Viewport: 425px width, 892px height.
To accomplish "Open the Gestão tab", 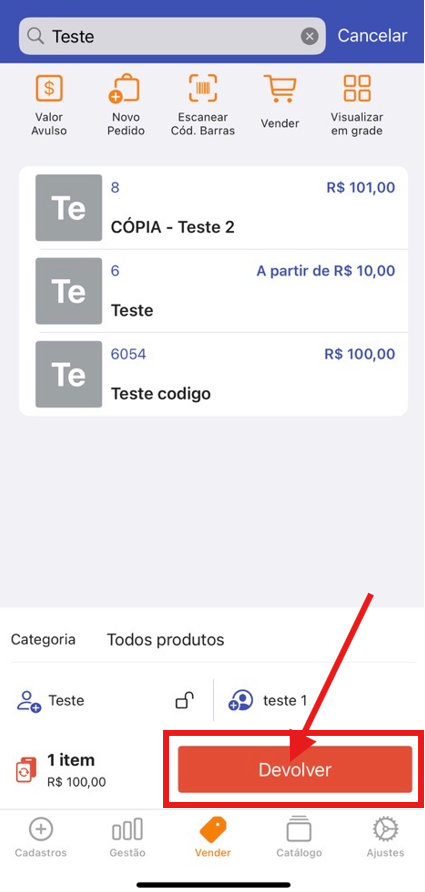I will point(127,837).
